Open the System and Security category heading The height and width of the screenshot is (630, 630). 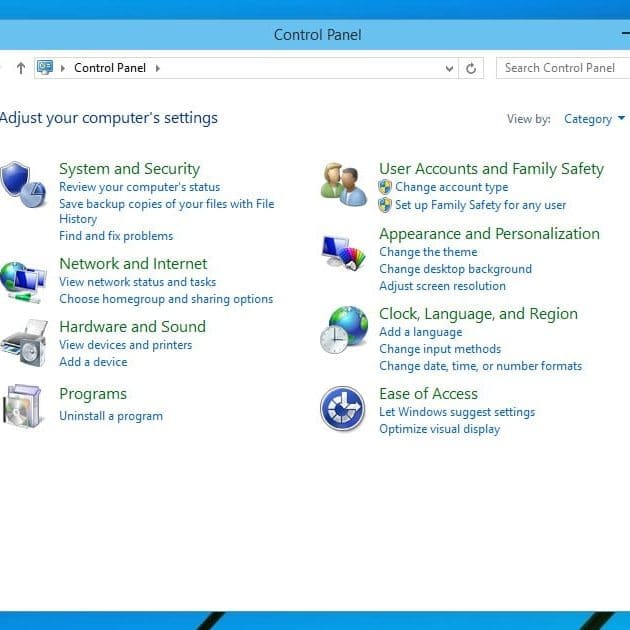129,169
